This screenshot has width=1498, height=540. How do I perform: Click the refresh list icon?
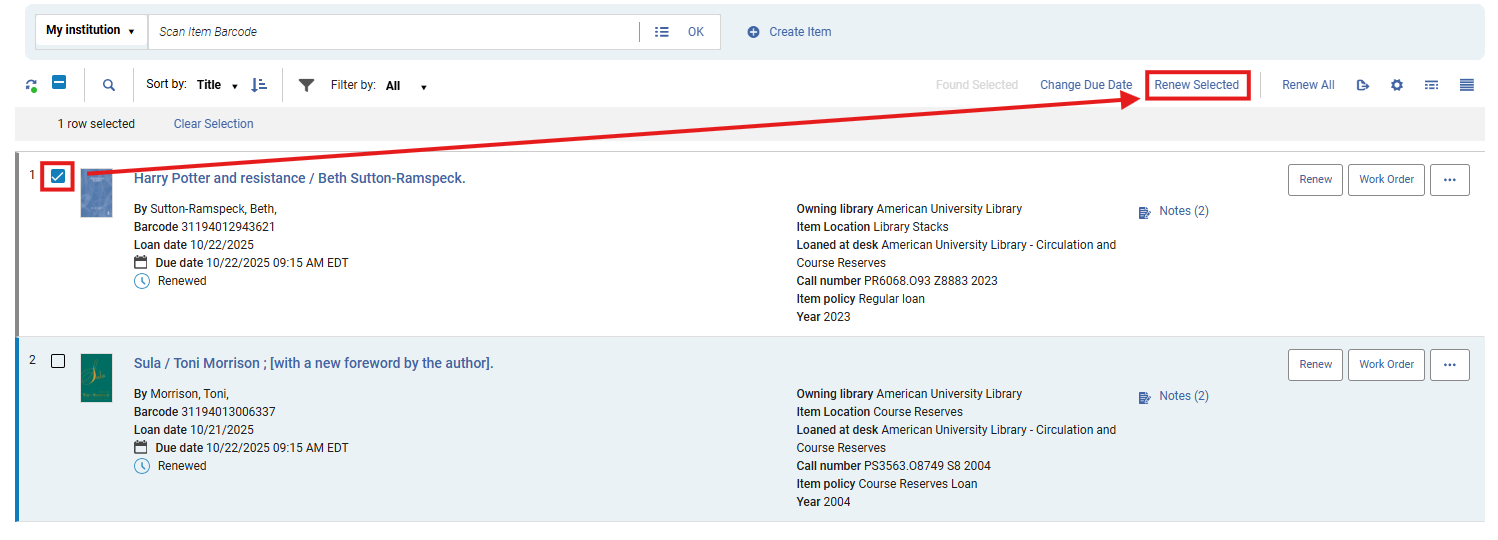31,85
